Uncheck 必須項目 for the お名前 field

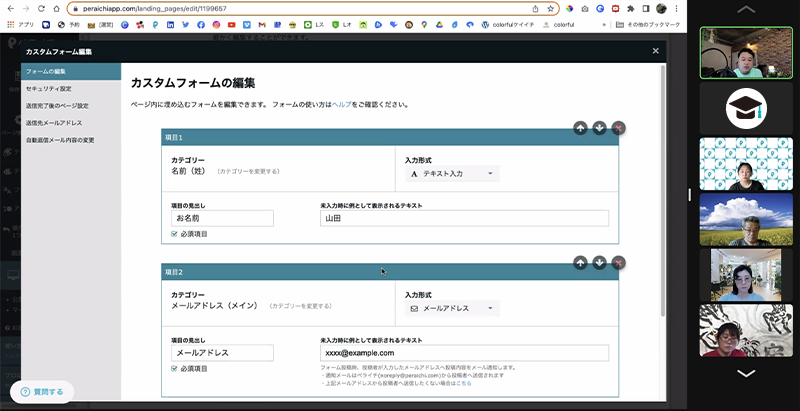click(x=175, y=234)
